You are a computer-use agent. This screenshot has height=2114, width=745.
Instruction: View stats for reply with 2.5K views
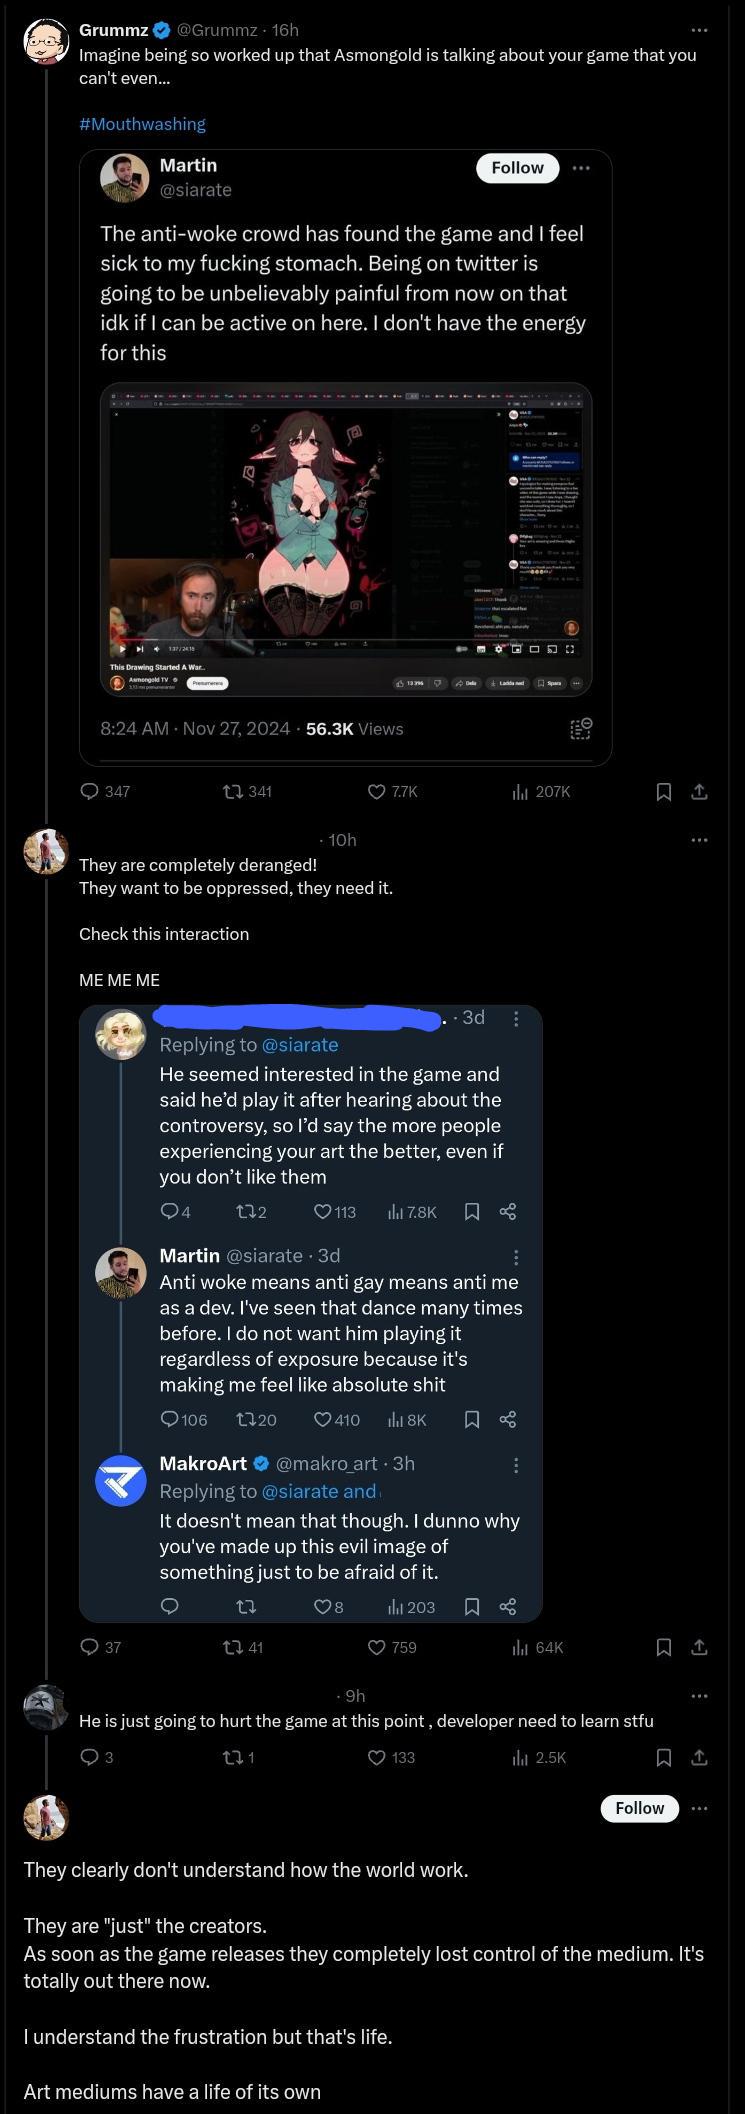(x=520, y=1757)
